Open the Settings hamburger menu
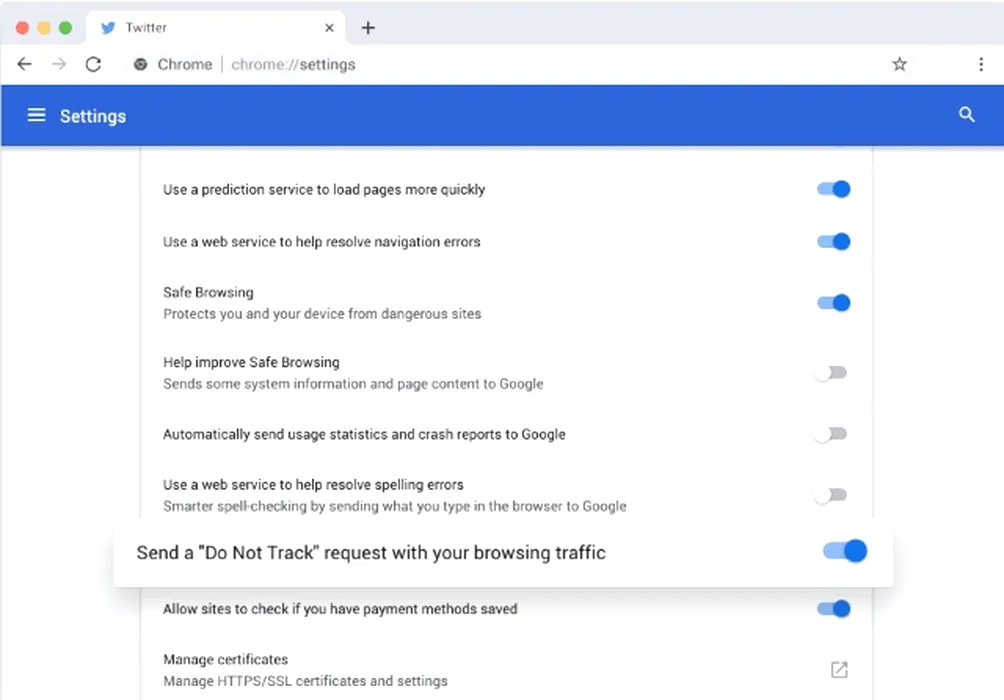 [x=37, y=116]
